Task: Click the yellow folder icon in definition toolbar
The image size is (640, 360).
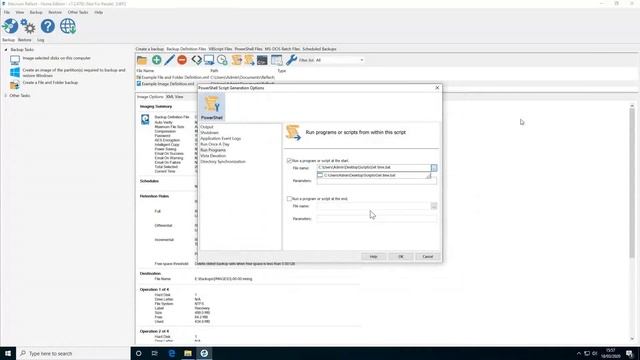Action: point(142,60)
